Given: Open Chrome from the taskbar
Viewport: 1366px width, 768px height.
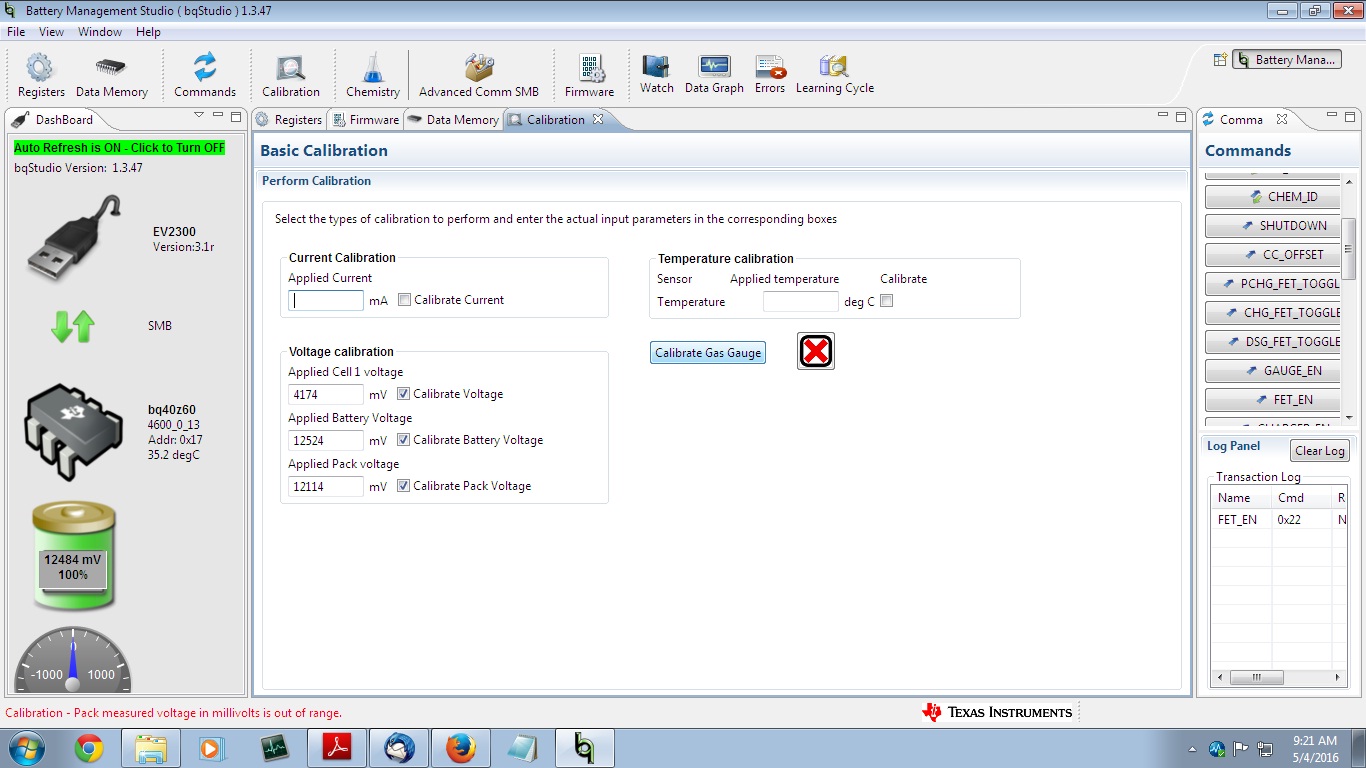Looking at the screenshot, I should point(89,748).
